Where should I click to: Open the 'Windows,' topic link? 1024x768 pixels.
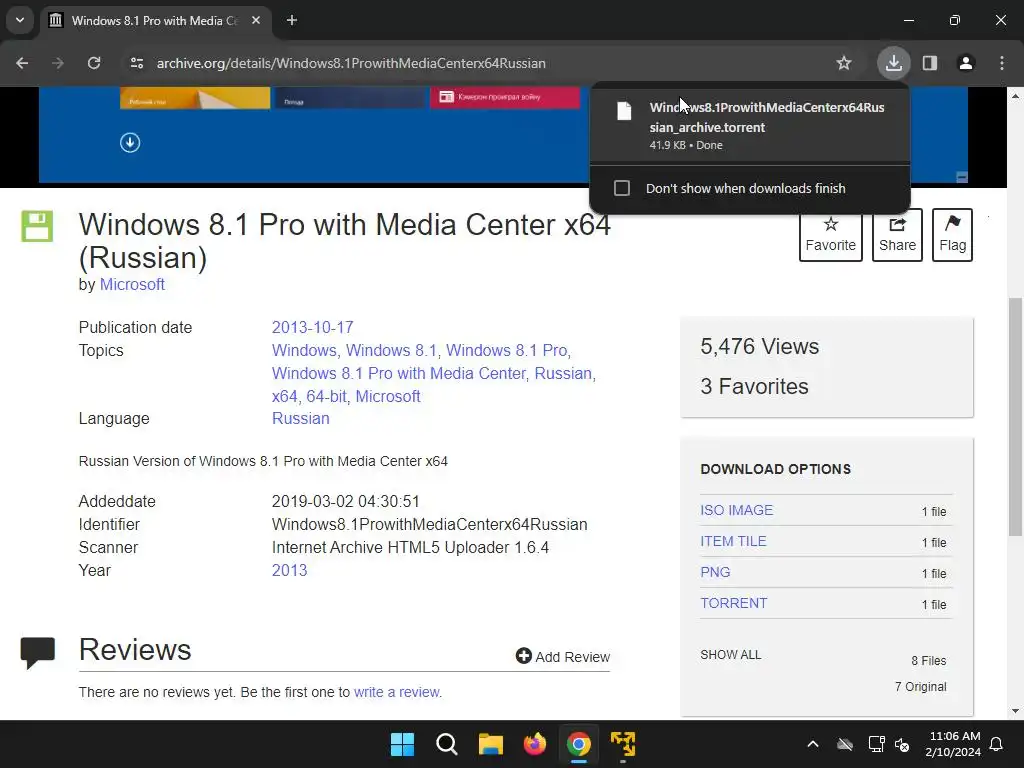(305, 350)
